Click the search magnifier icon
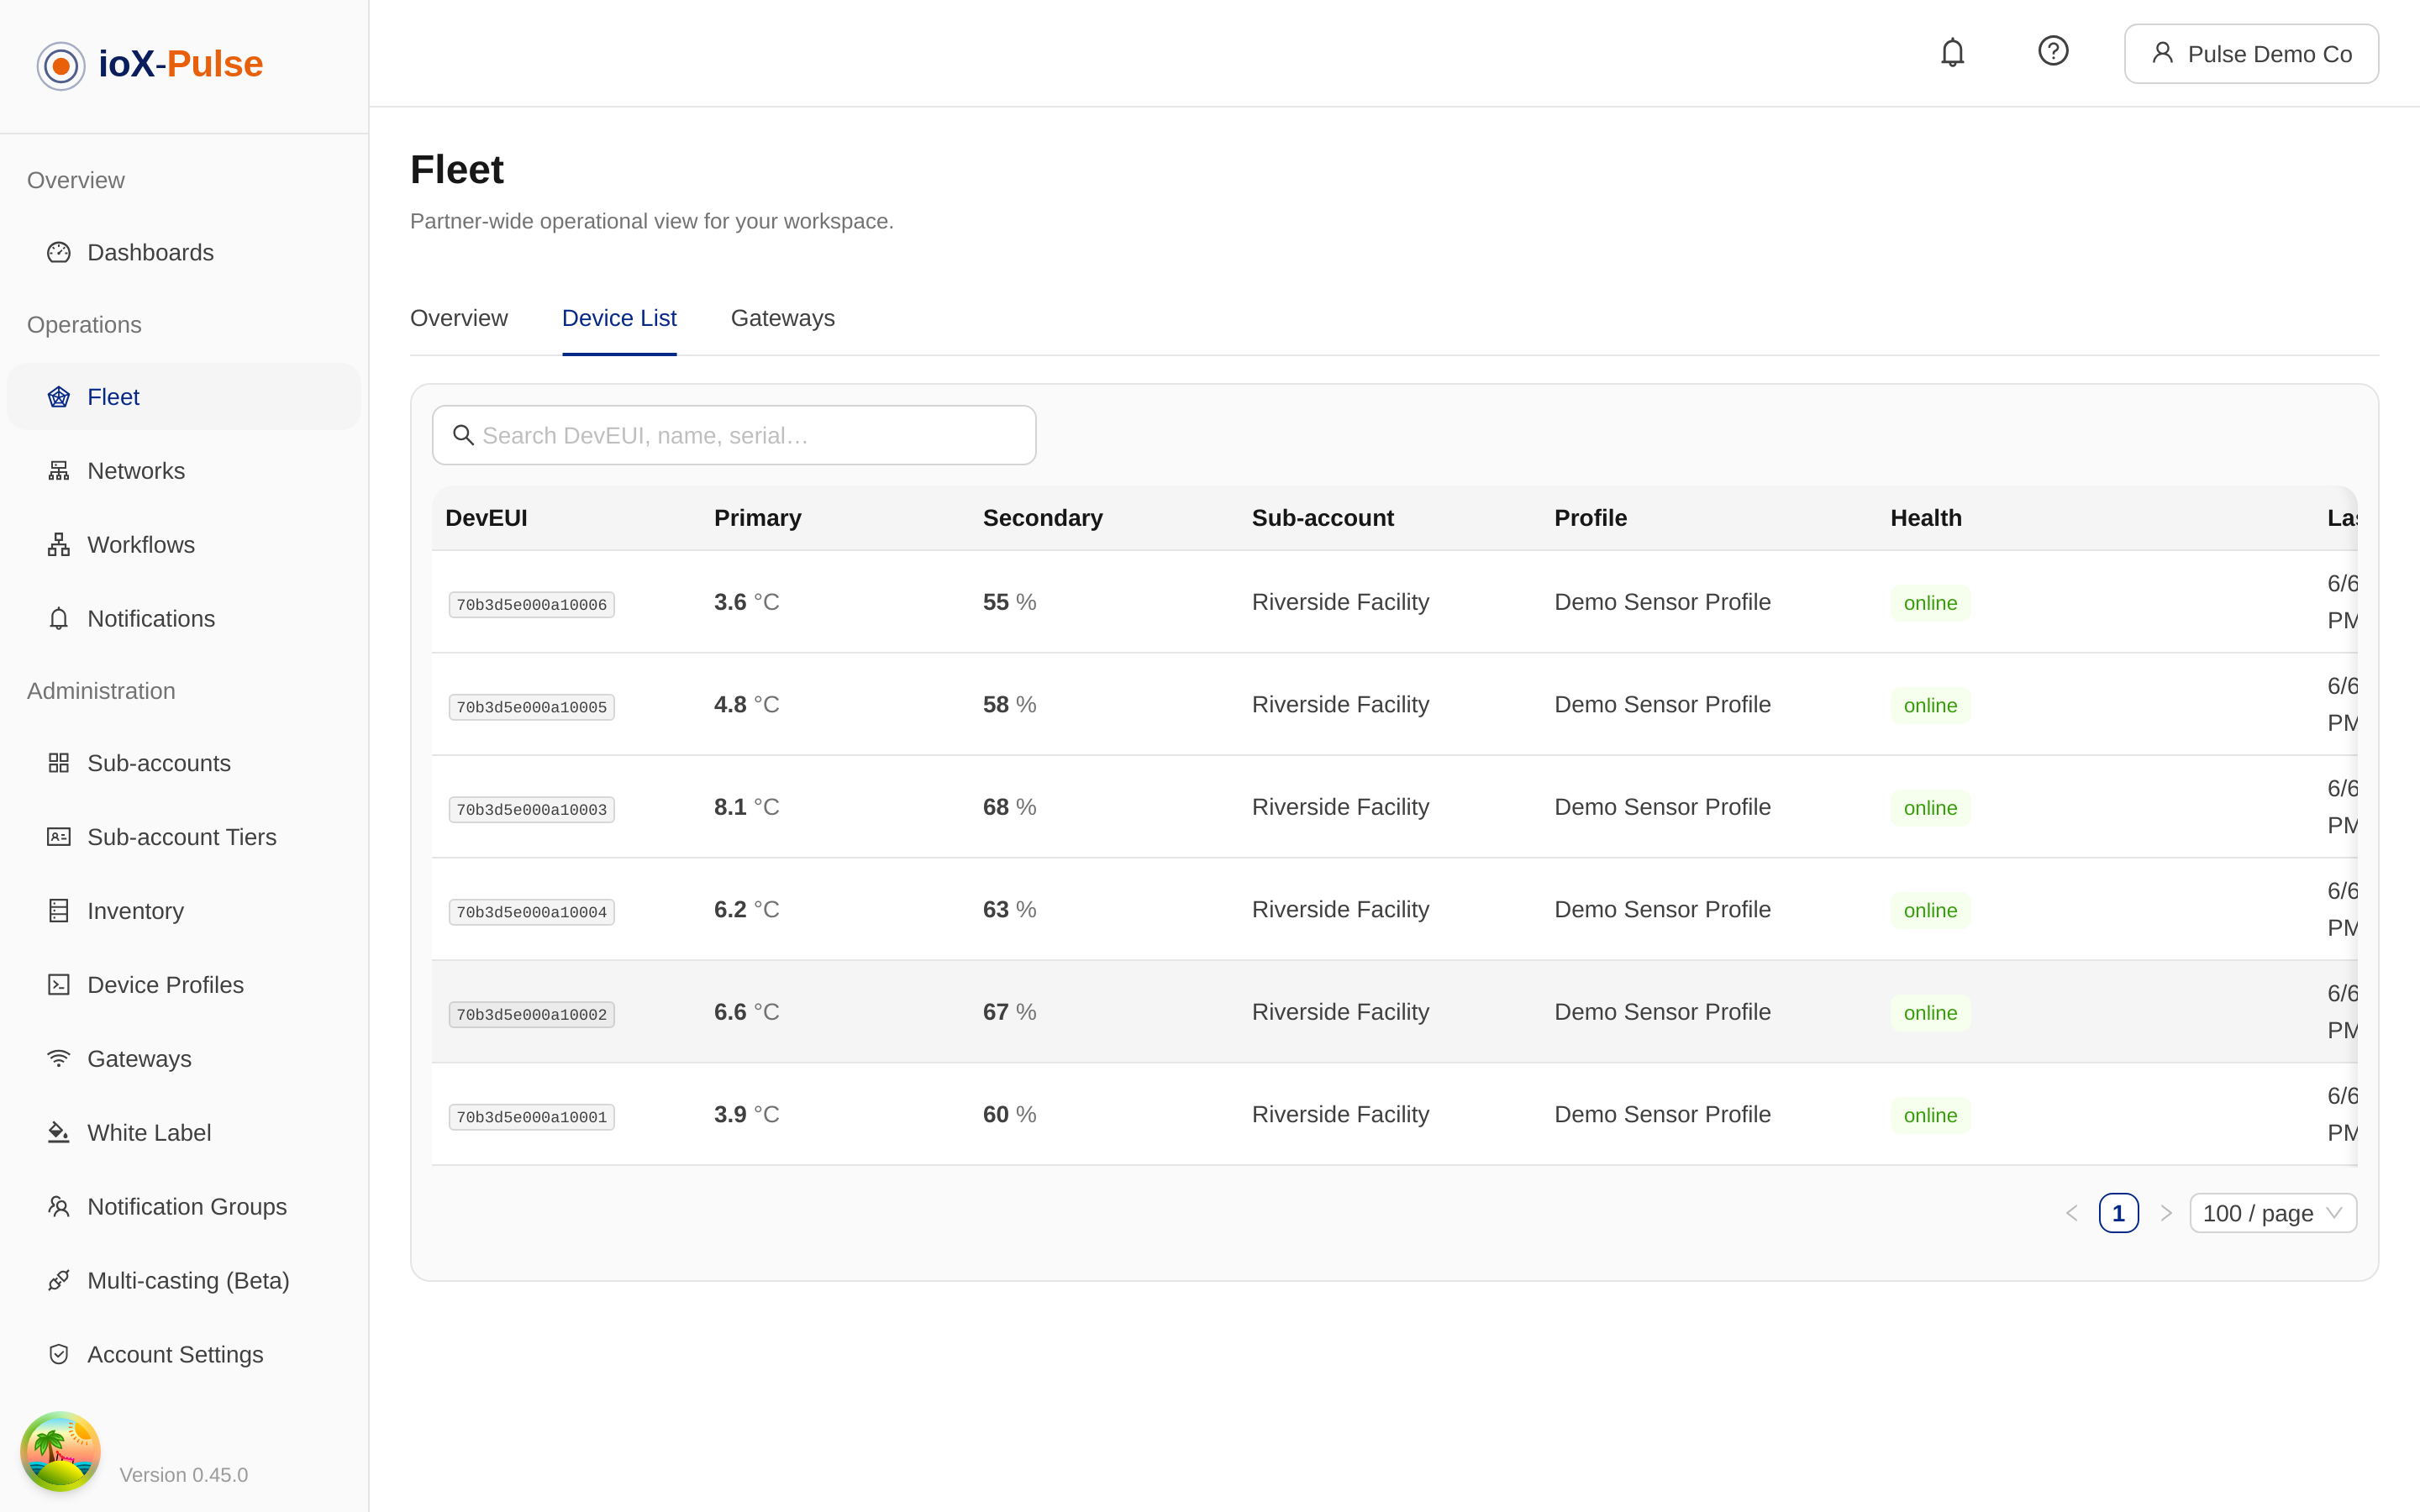Image resolution: width=2420 pixels, height=1512 pixels. point(463,435)
